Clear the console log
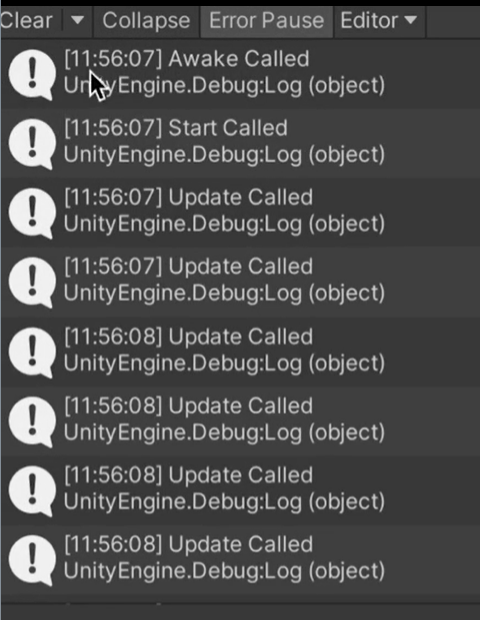Image resolution: width=480 pixels, height=620 pixels. click(x=26, y=21)
